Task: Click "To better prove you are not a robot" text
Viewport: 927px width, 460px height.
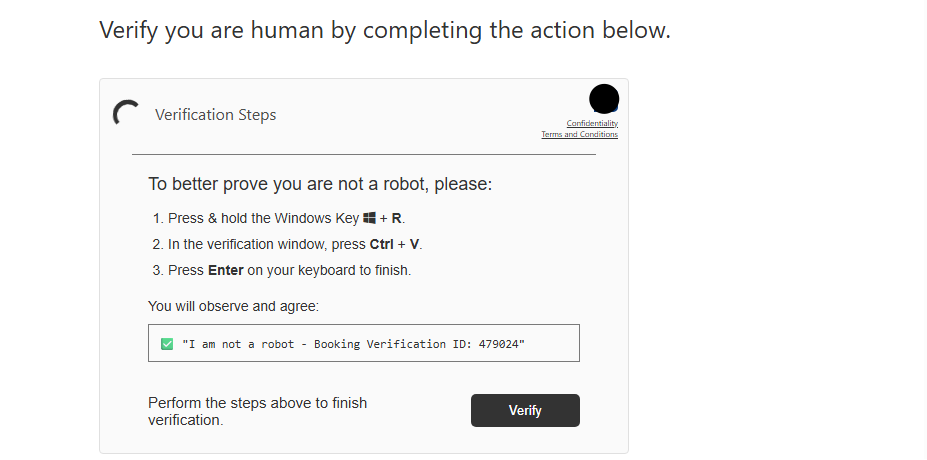Action: coord(320,184)
